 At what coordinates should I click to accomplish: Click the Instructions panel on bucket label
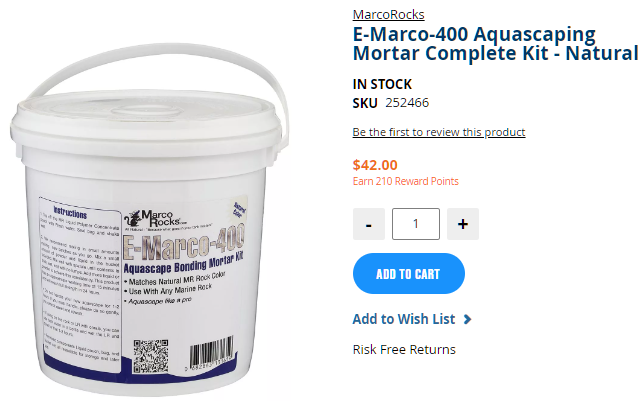coord(80,283)
